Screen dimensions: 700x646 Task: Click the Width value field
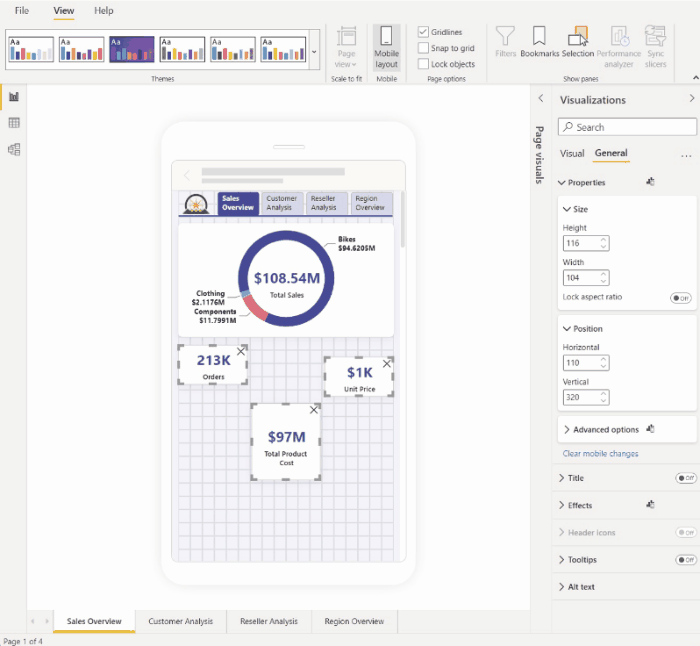pyautogui.click(x=585, y=278)
